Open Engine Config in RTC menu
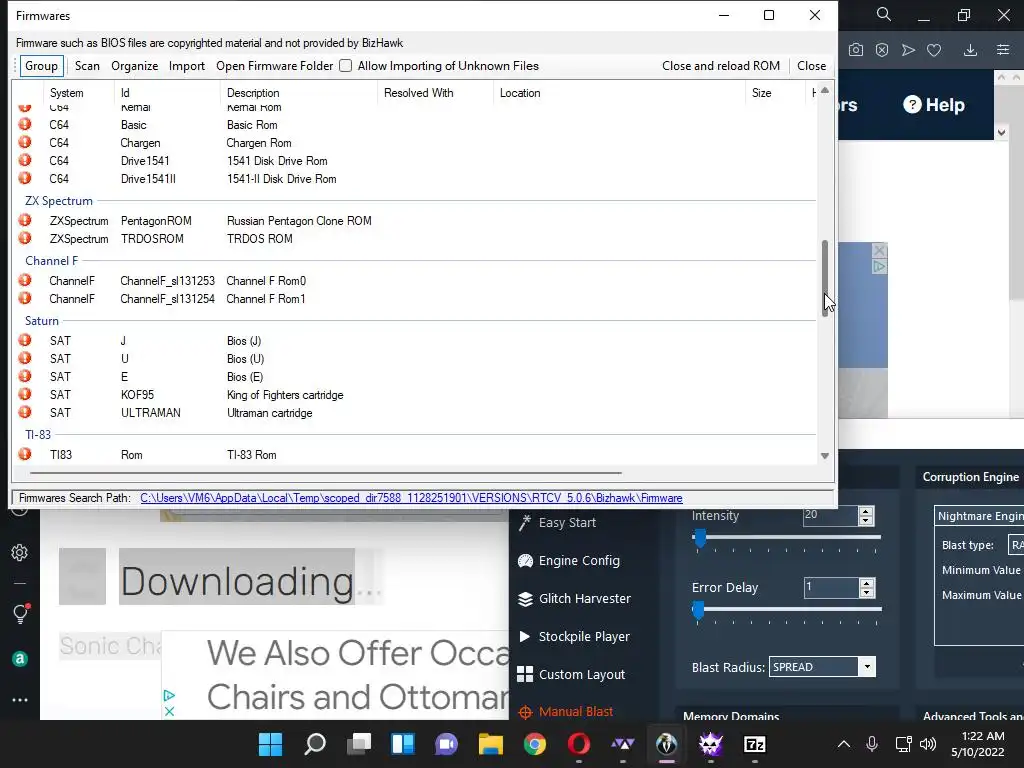The height and width of the screenshot is (768, 1024). [x=569, y=560]
